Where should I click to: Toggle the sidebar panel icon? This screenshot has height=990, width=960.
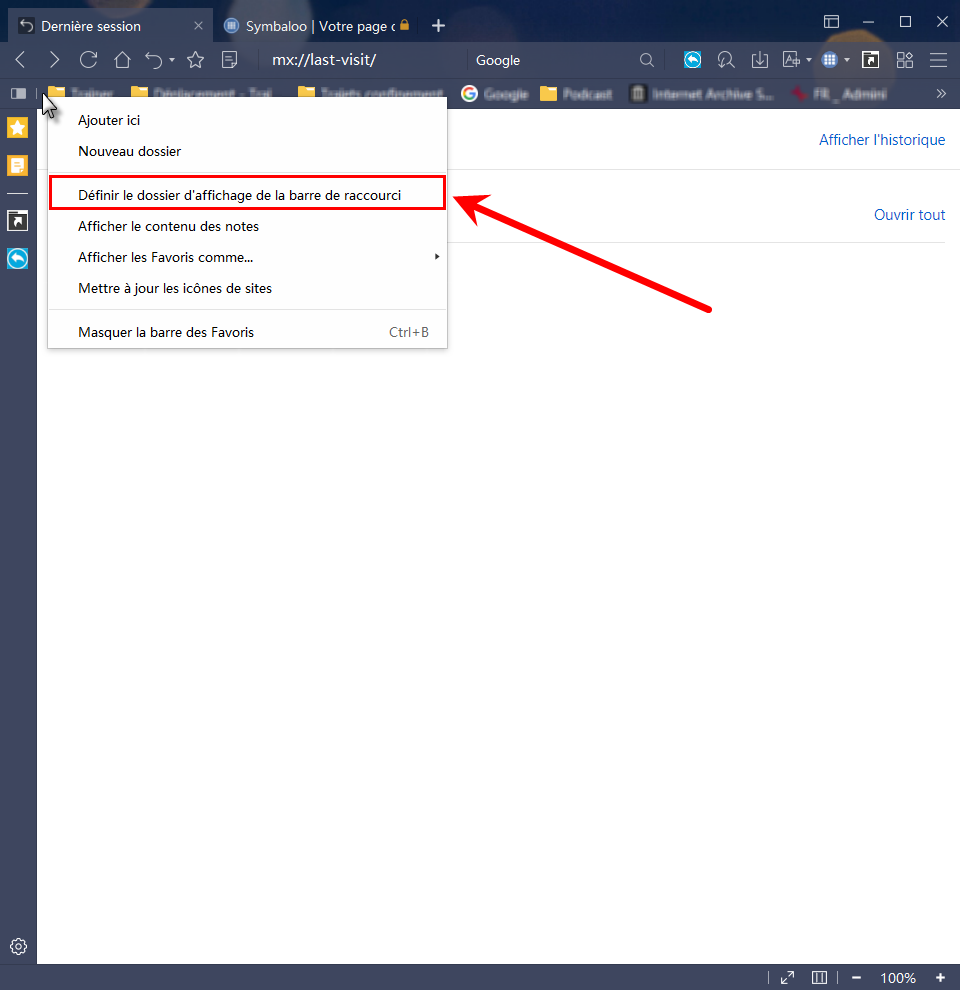[18, 93]
